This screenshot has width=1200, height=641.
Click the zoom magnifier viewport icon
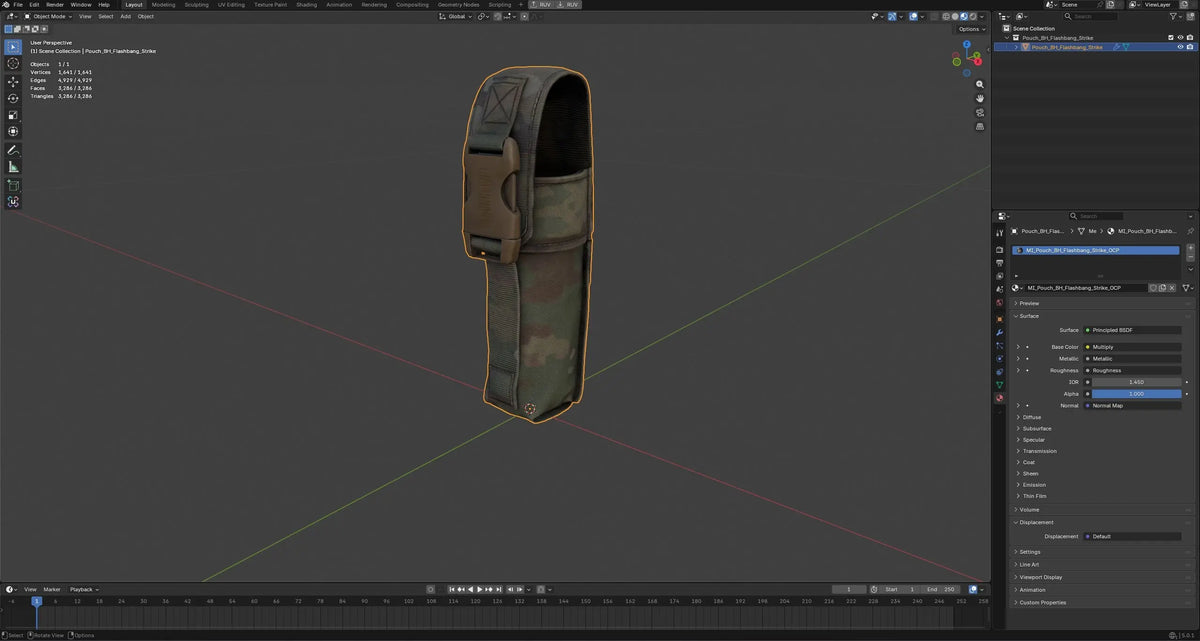980,85
